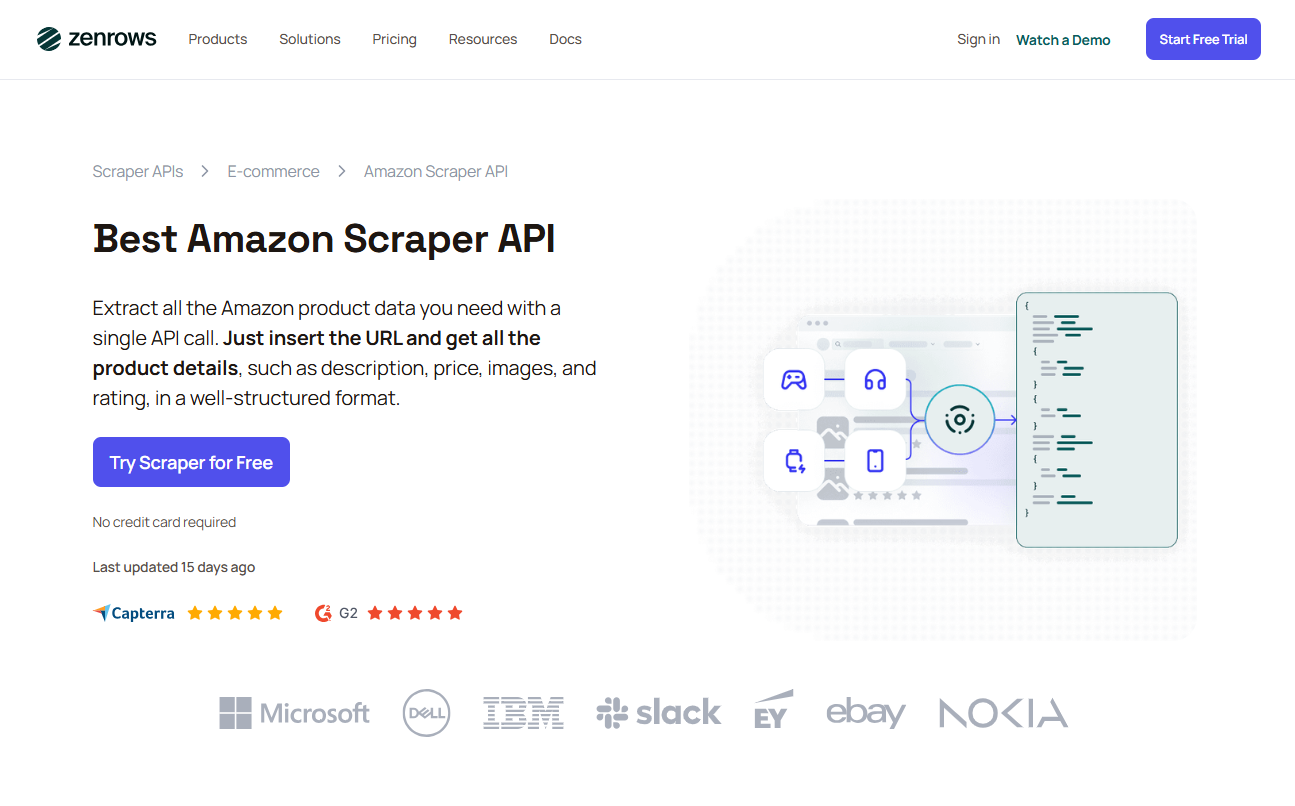1295x806 pixels.
Task: Click the eBay company logo
Action: tap(865, 712)
